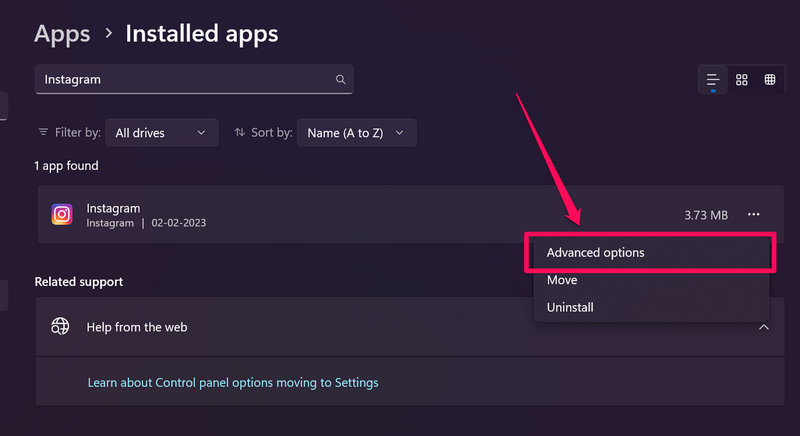Screen dimensions: 800x436
Task: Select Advanced options from the context menu
Action: (596, 253)
